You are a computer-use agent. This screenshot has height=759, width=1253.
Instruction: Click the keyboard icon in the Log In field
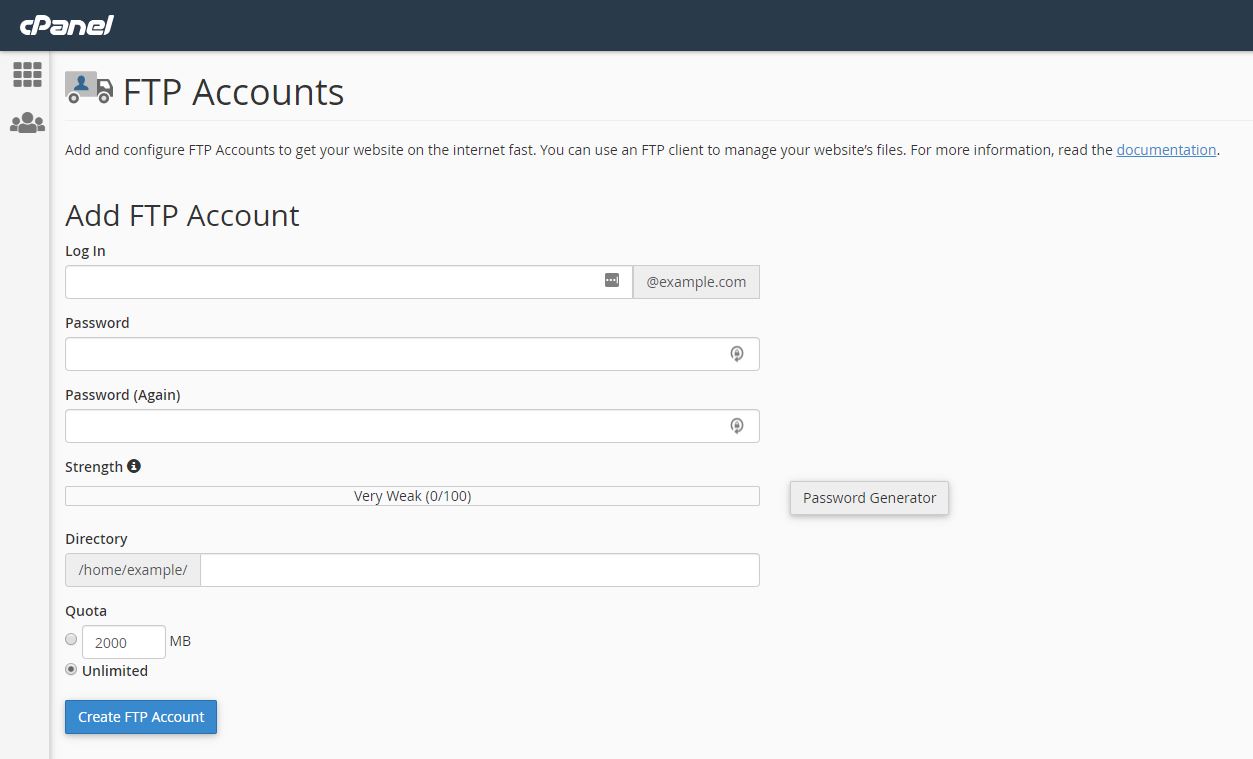pyautogui.click(x=612, y=281)
